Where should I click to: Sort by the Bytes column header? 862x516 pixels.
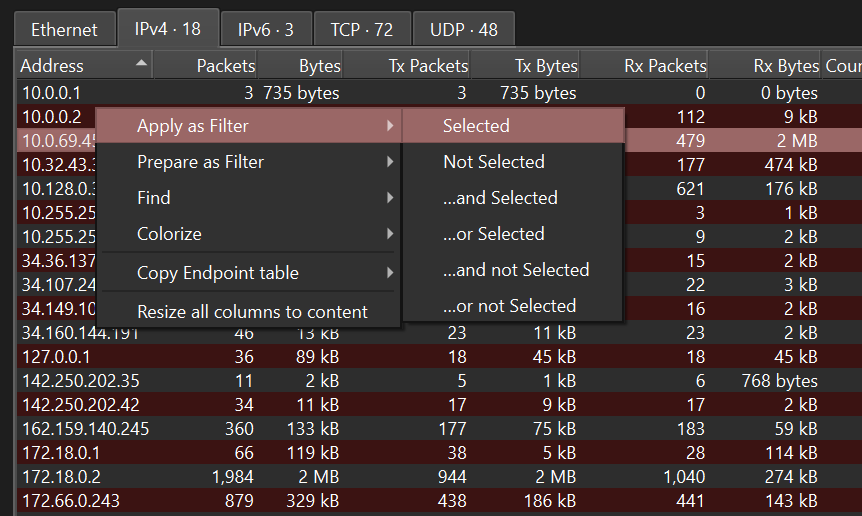(x=300, y=66)
